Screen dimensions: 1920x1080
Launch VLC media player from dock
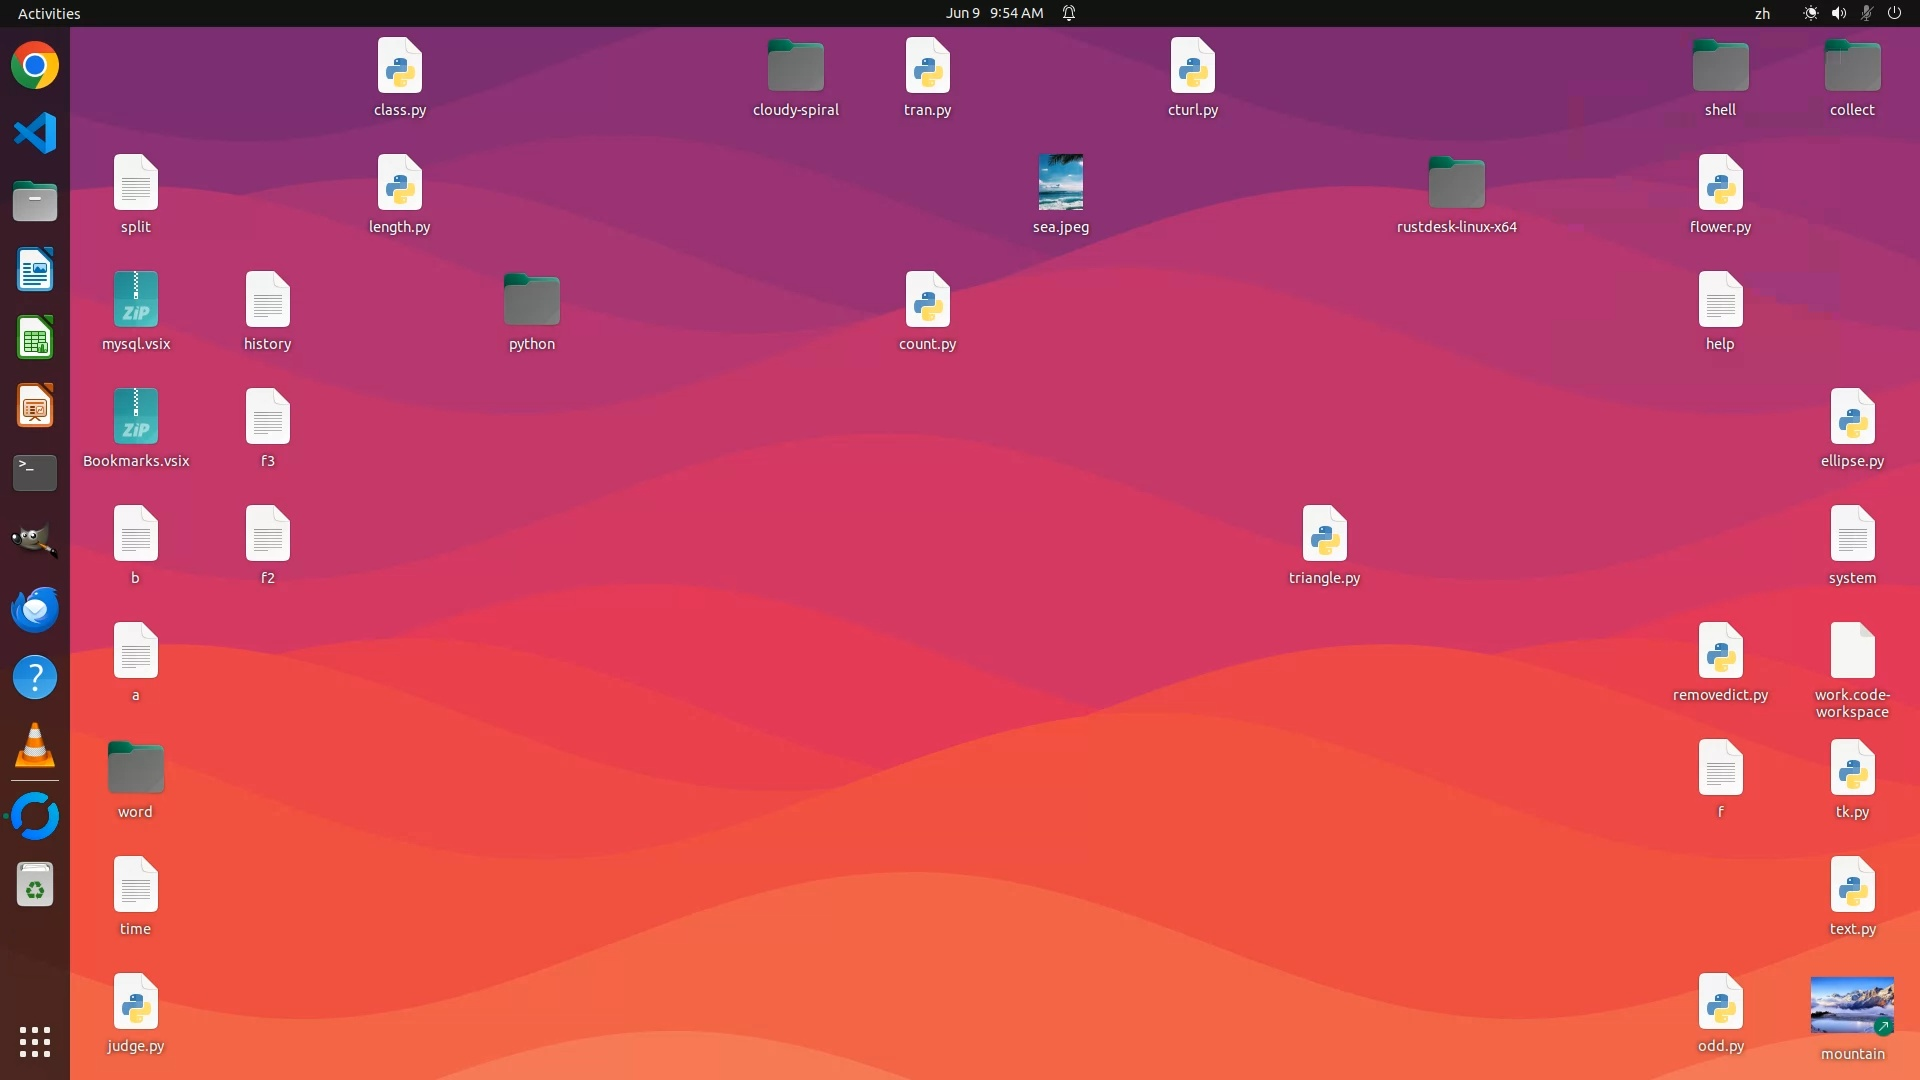[35, 746]
